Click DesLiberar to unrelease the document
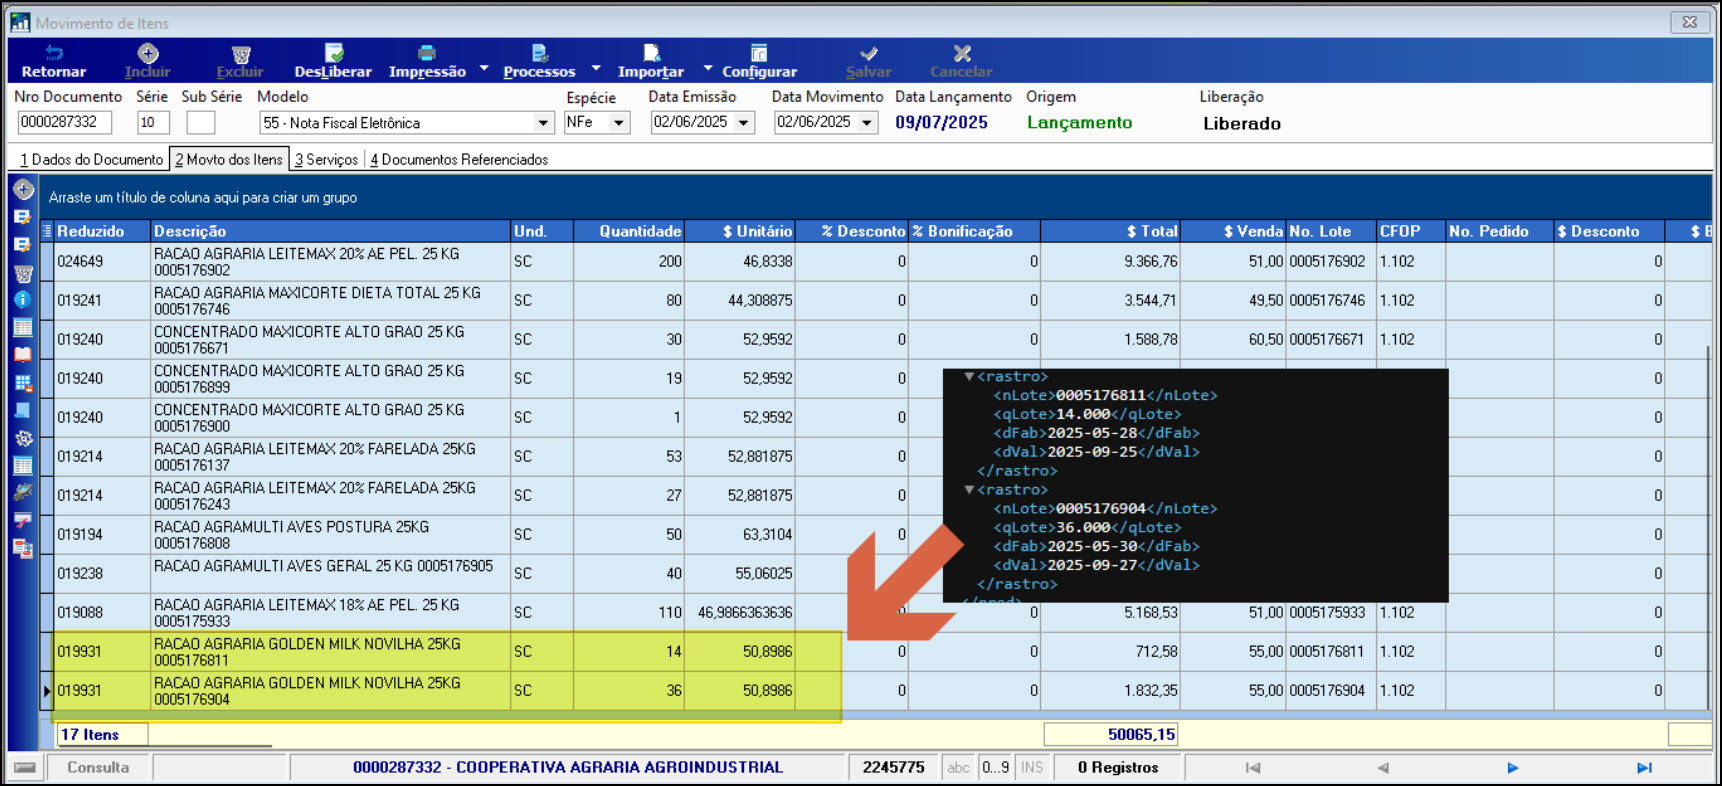Screen dimensions: 1722x786 pos(333,61)
